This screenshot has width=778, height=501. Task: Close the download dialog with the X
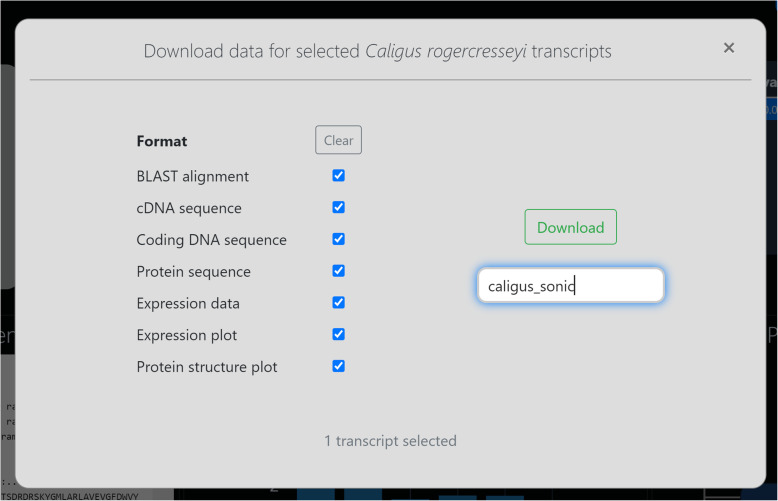click(x=729, y=48)
